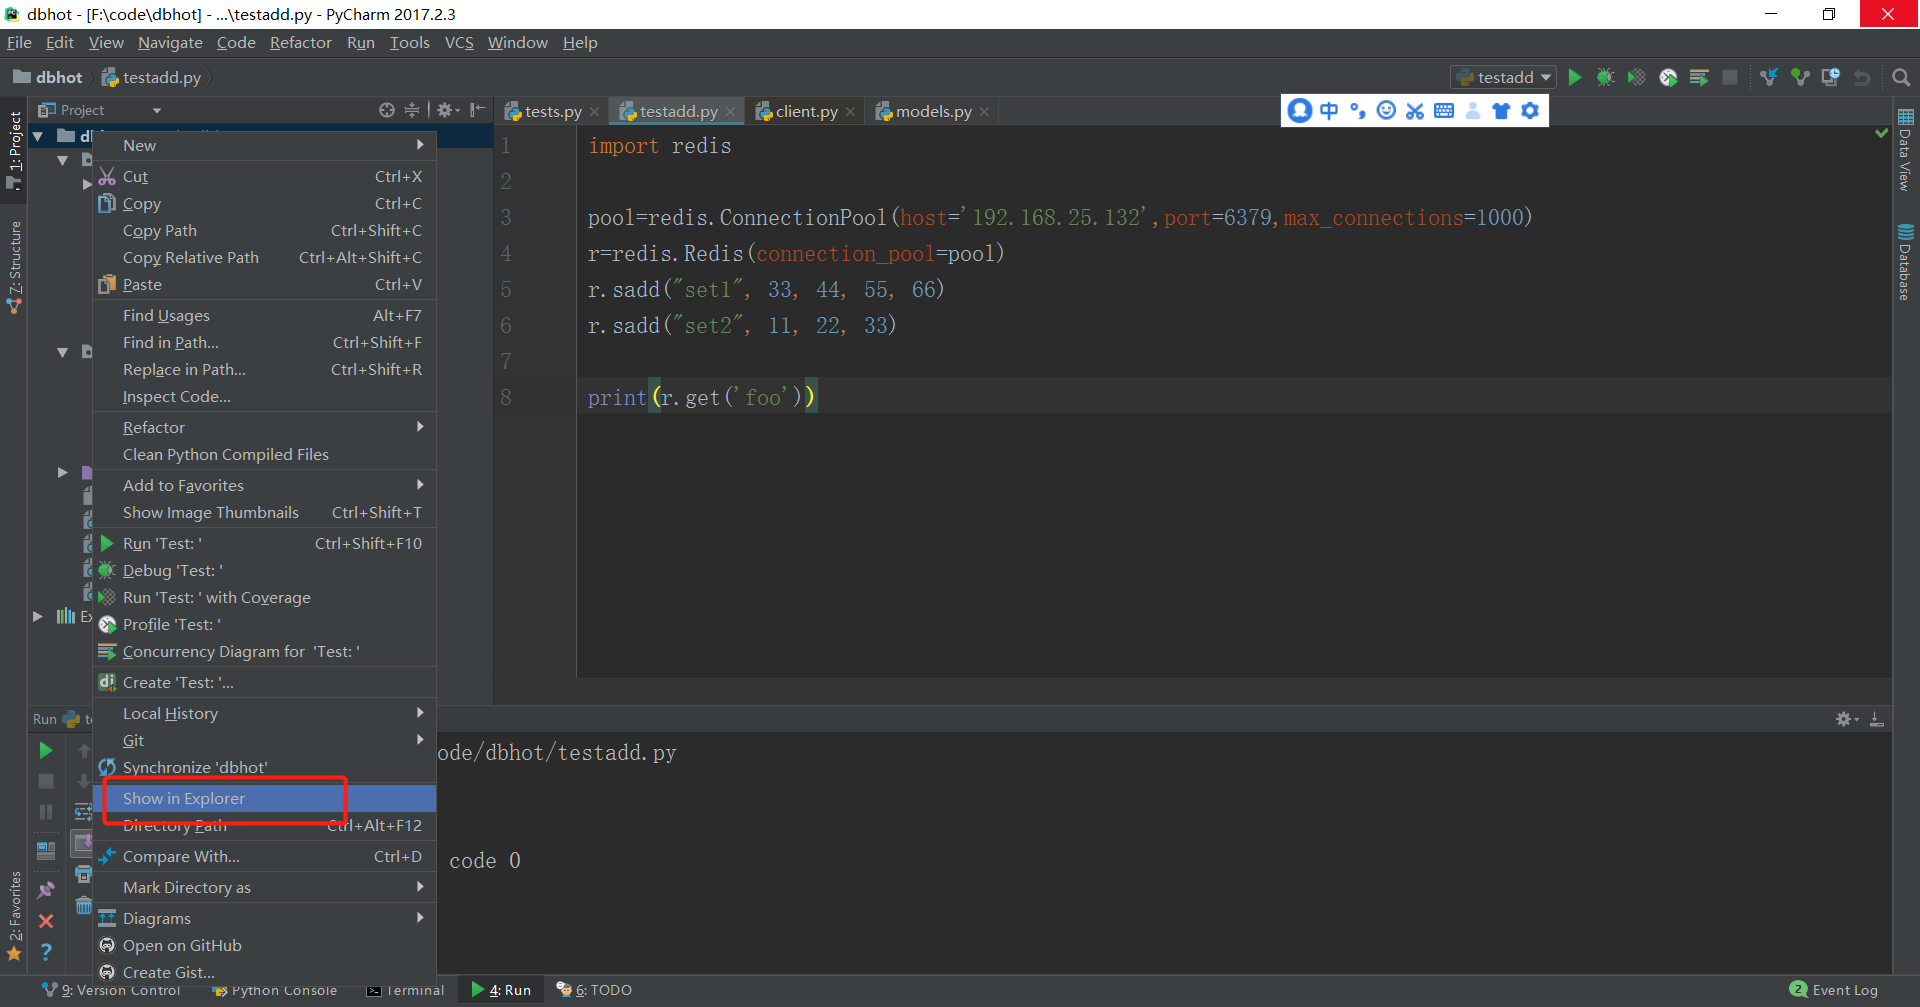1920x1007 pixels.
Task: Toggle the Database side panel
Action: pos(1905,262)
